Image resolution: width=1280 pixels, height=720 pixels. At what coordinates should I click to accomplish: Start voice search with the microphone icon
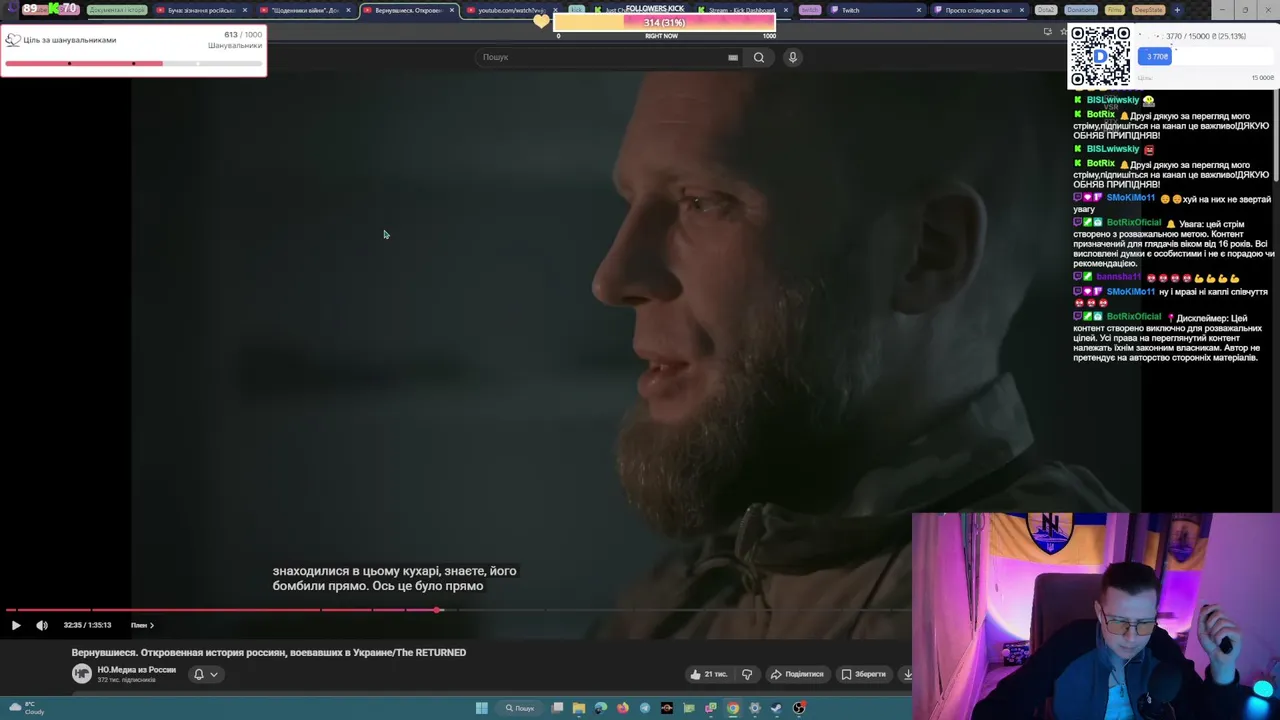(x=792, y=57)
